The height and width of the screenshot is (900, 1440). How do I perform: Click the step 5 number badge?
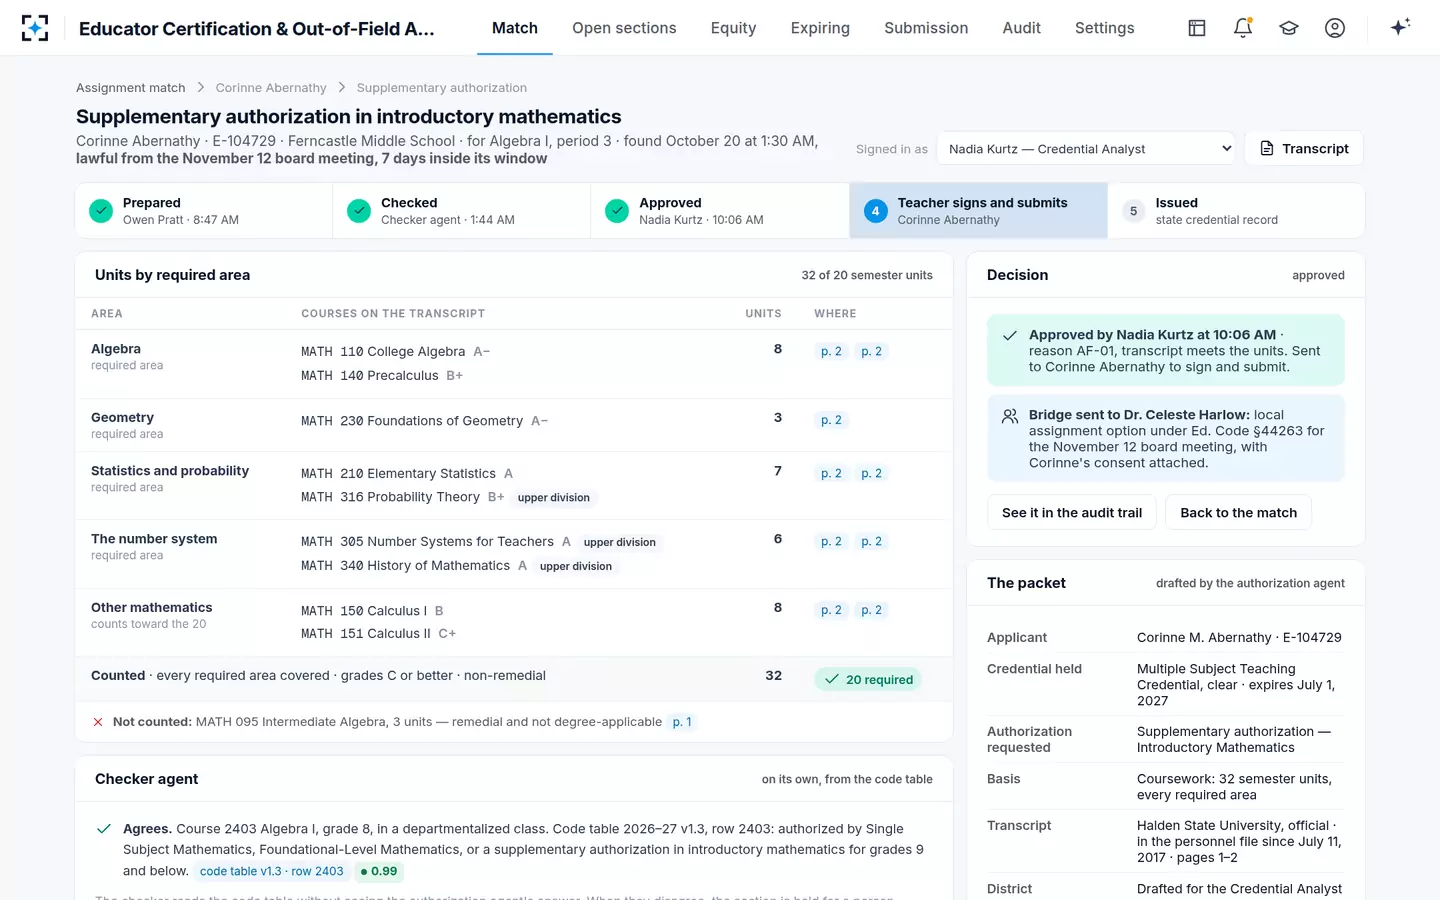point(1133,211)
